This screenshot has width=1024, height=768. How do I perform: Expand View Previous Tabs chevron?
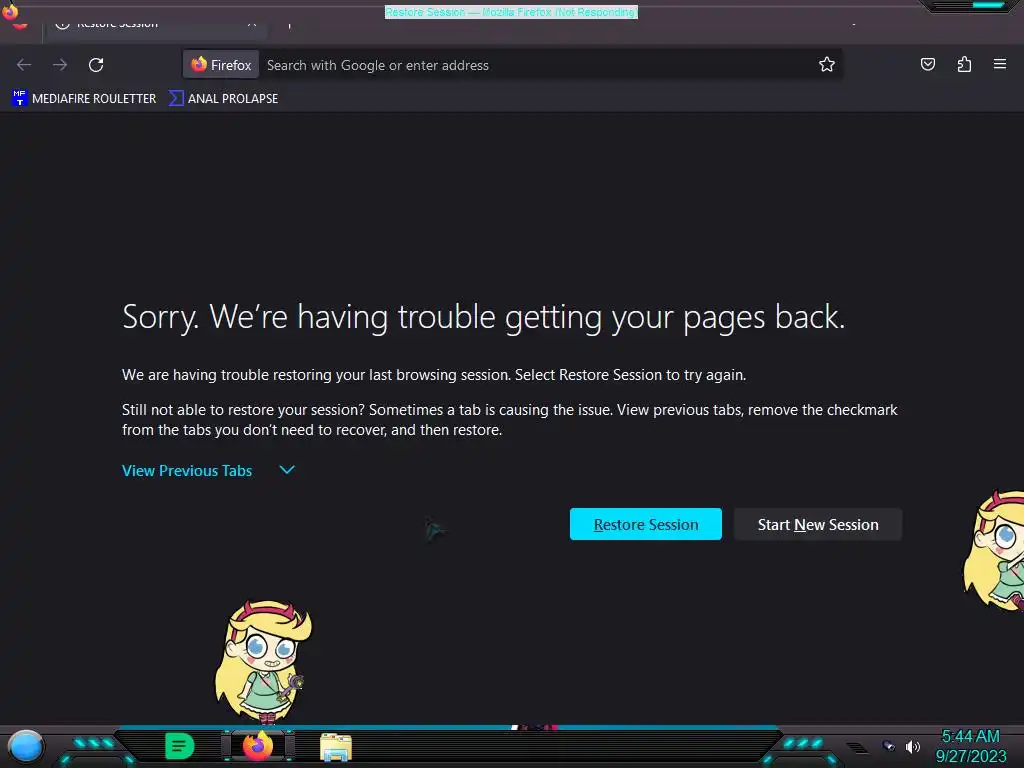coord(287,470)
